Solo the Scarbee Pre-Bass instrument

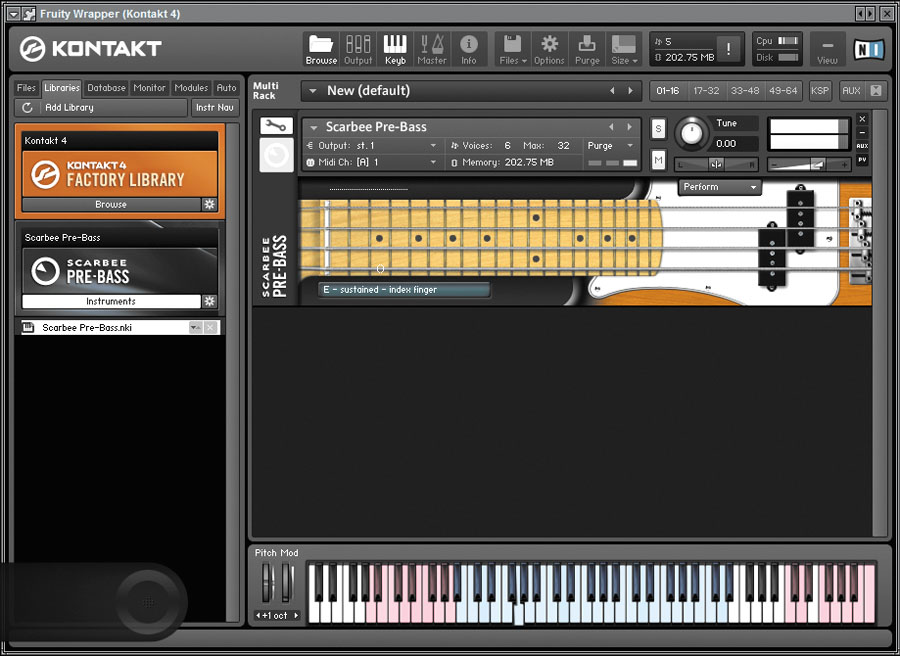click(658, 128)
